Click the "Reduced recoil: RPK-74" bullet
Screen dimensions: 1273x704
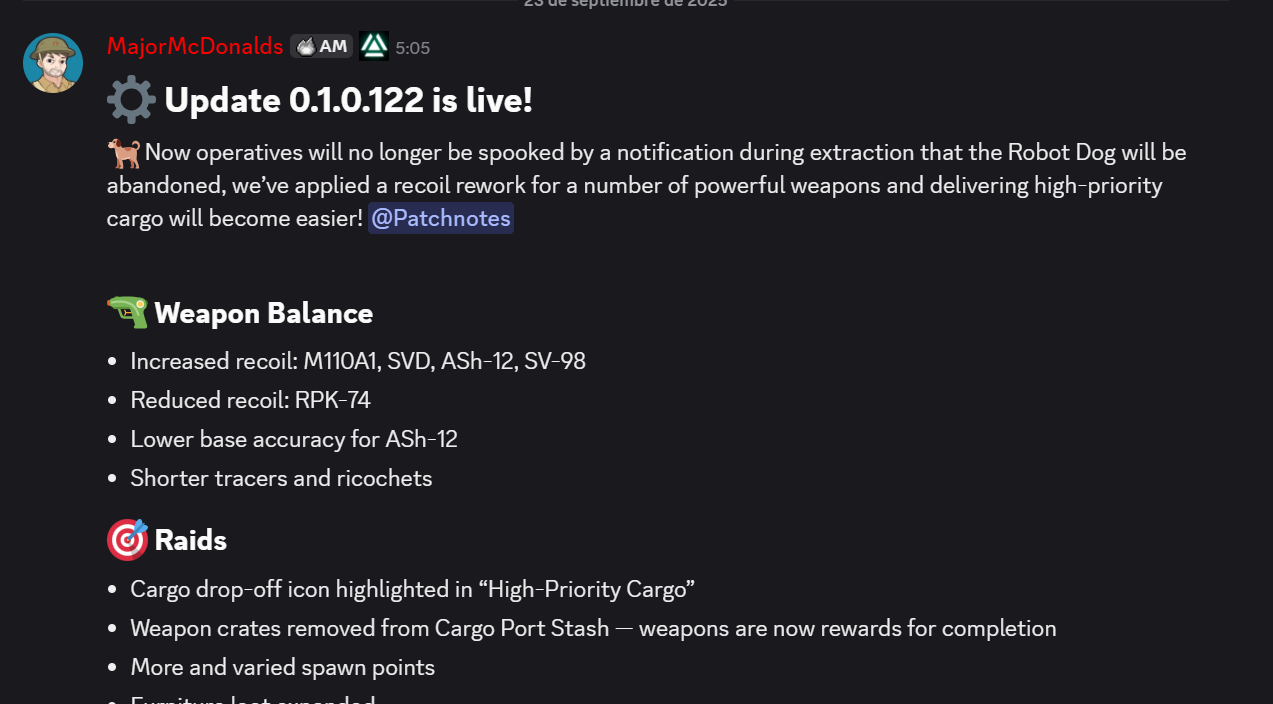tap(251, 400)
